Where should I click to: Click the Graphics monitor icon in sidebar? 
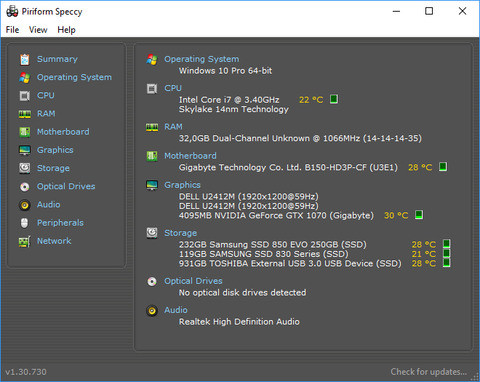click(x=25, y=150)
